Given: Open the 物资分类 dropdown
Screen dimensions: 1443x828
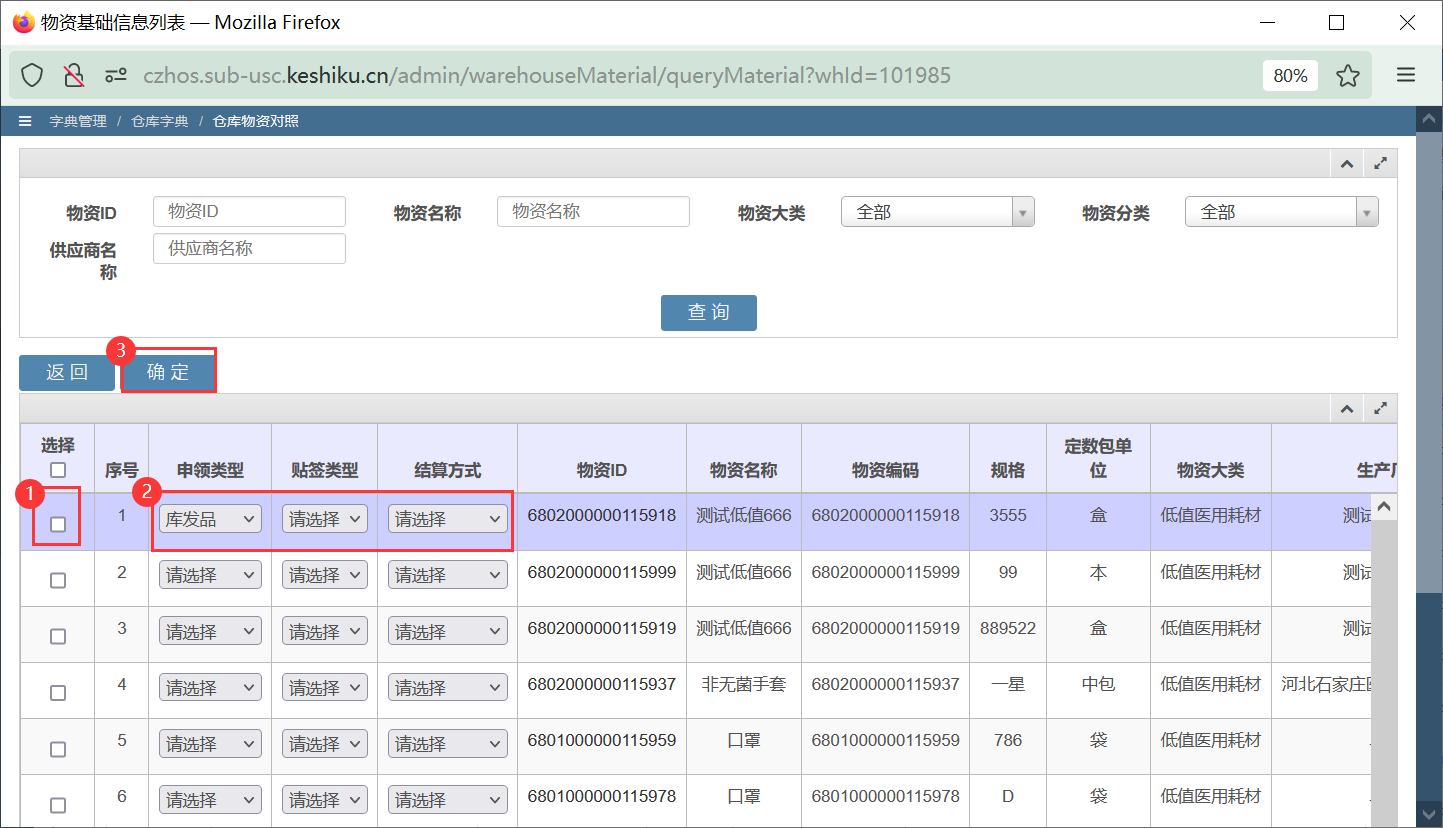Looking at the screenshot, I should coord(1282,212).
